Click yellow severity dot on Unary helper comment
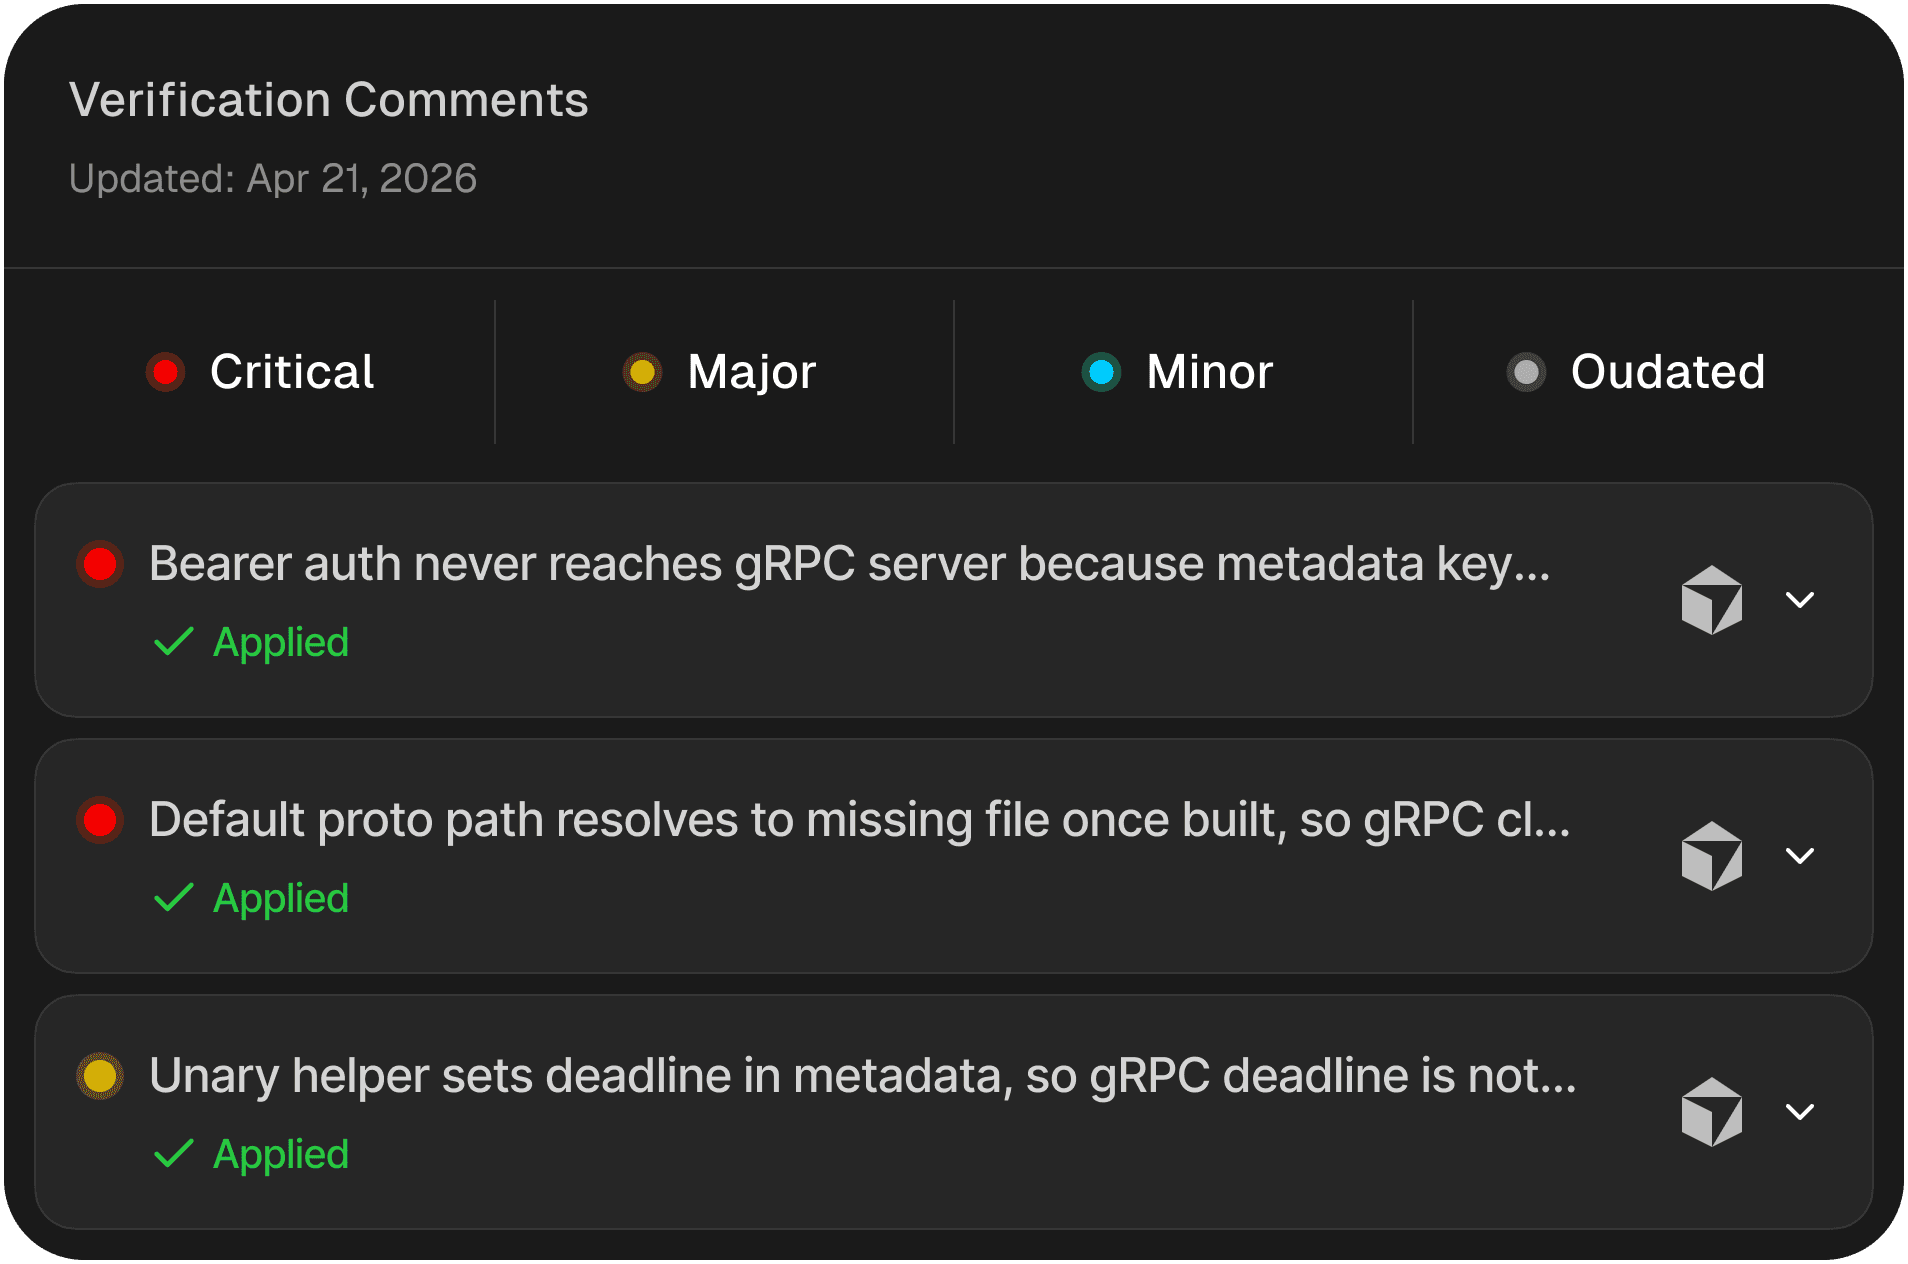The height and width of the screenshot is (1264, 1908). [100, 1076]
